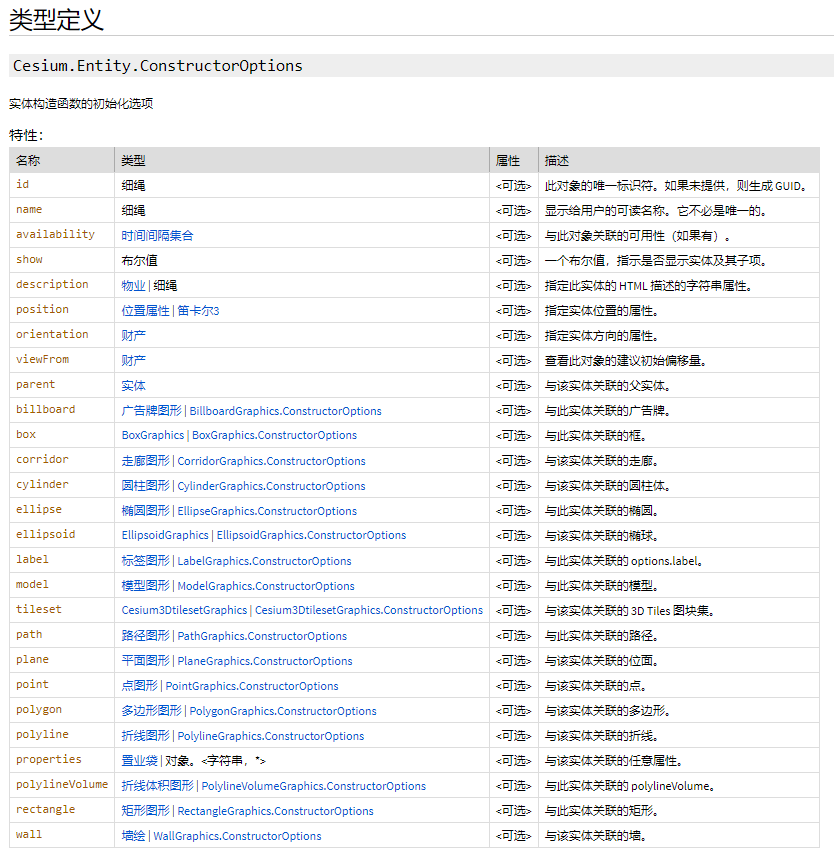The width and height of the screenshot is (834, 854).
Task: Click the 实体 link for parent
Action: [x=133, y=384]
